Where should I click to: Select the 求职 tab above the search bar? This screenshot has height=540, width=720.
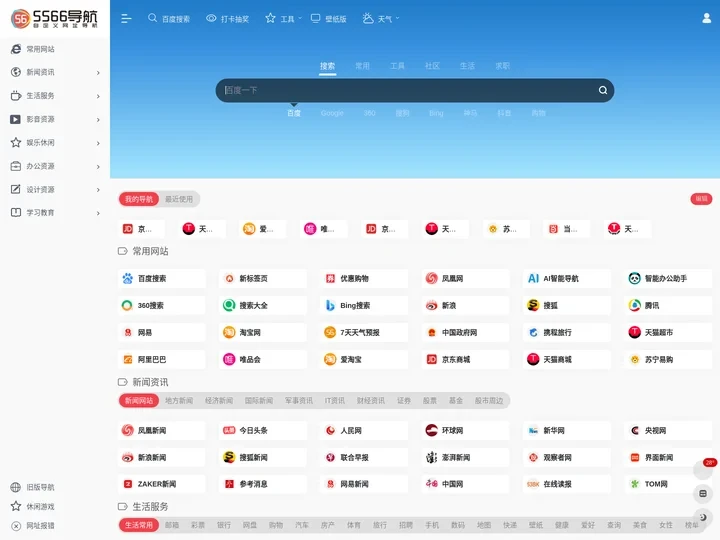click(x=502, y=66)
